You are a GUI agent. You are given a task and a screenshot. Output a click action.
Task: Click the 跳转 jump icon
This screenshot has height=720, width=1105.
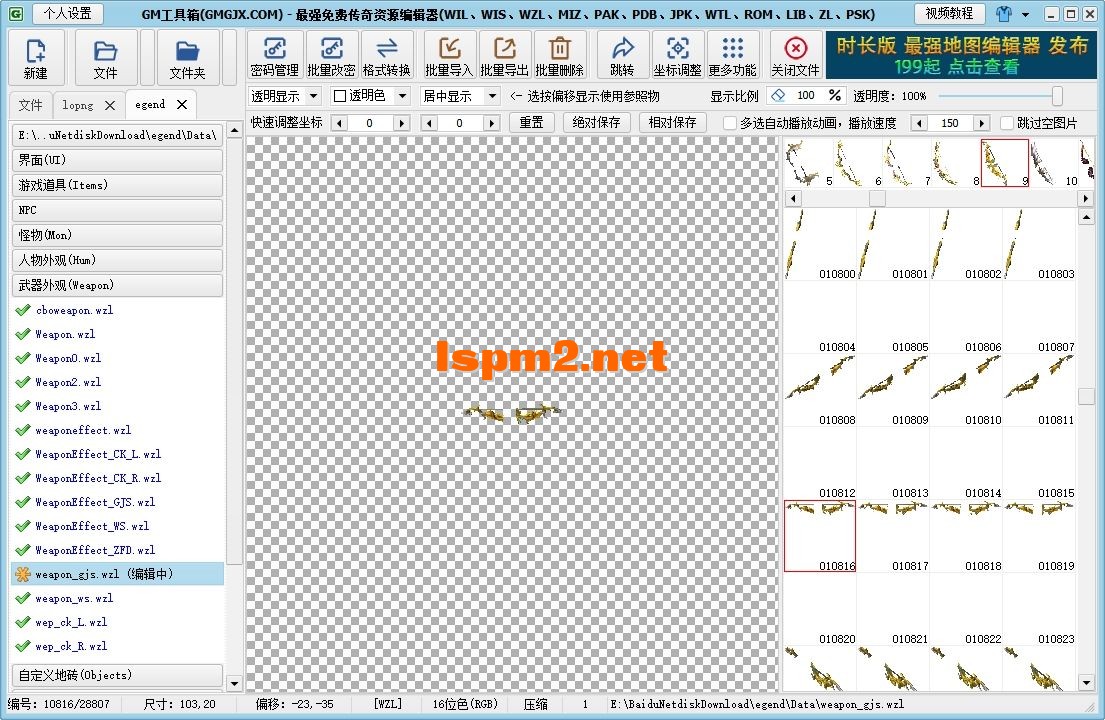(x=622, y=55)
